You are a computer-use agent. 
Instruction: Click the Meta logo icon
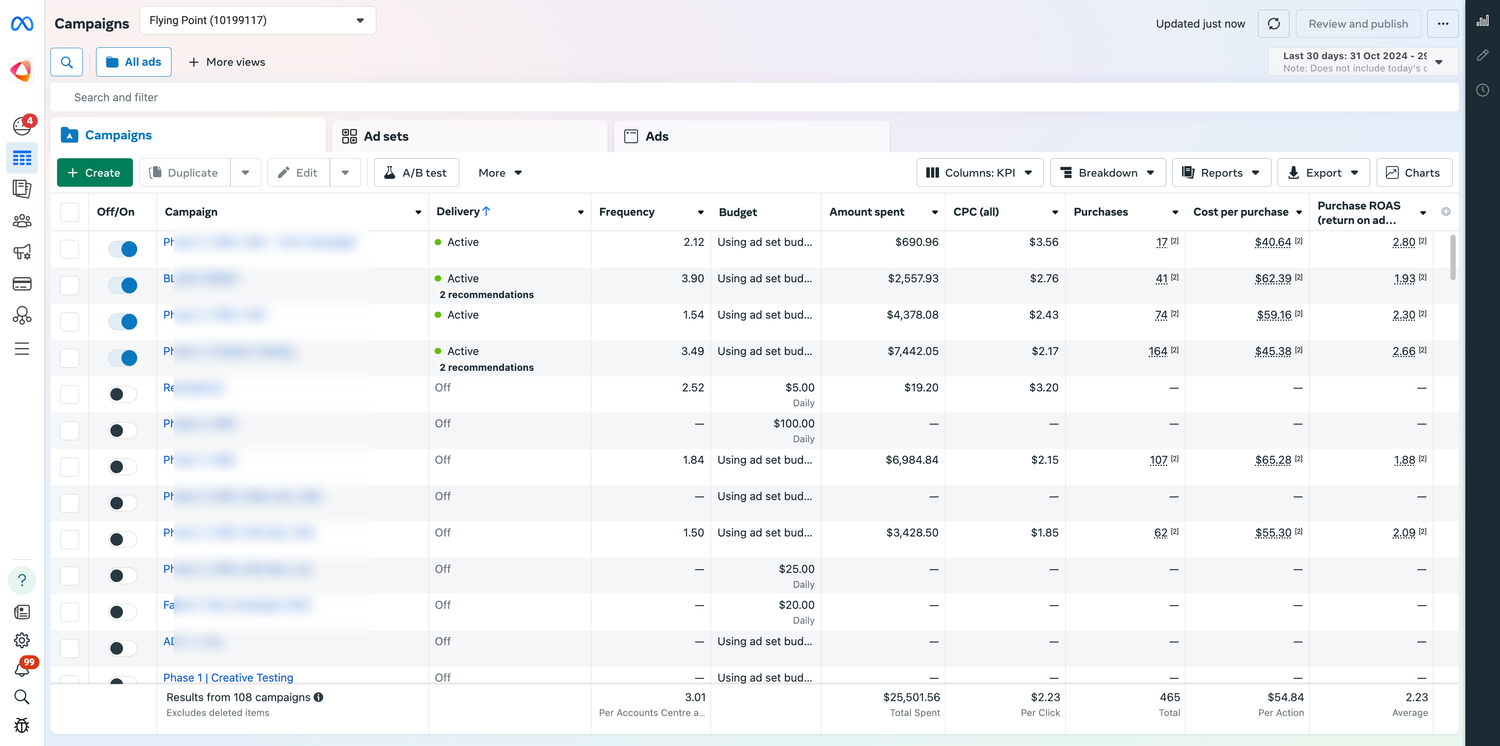21,23
